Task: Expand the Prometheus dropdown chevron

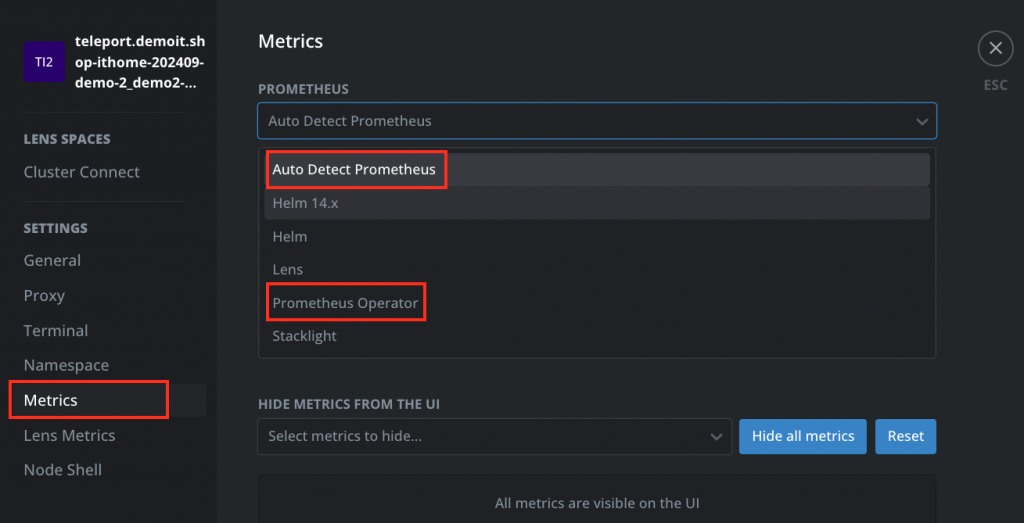Action: coord(921,121)
